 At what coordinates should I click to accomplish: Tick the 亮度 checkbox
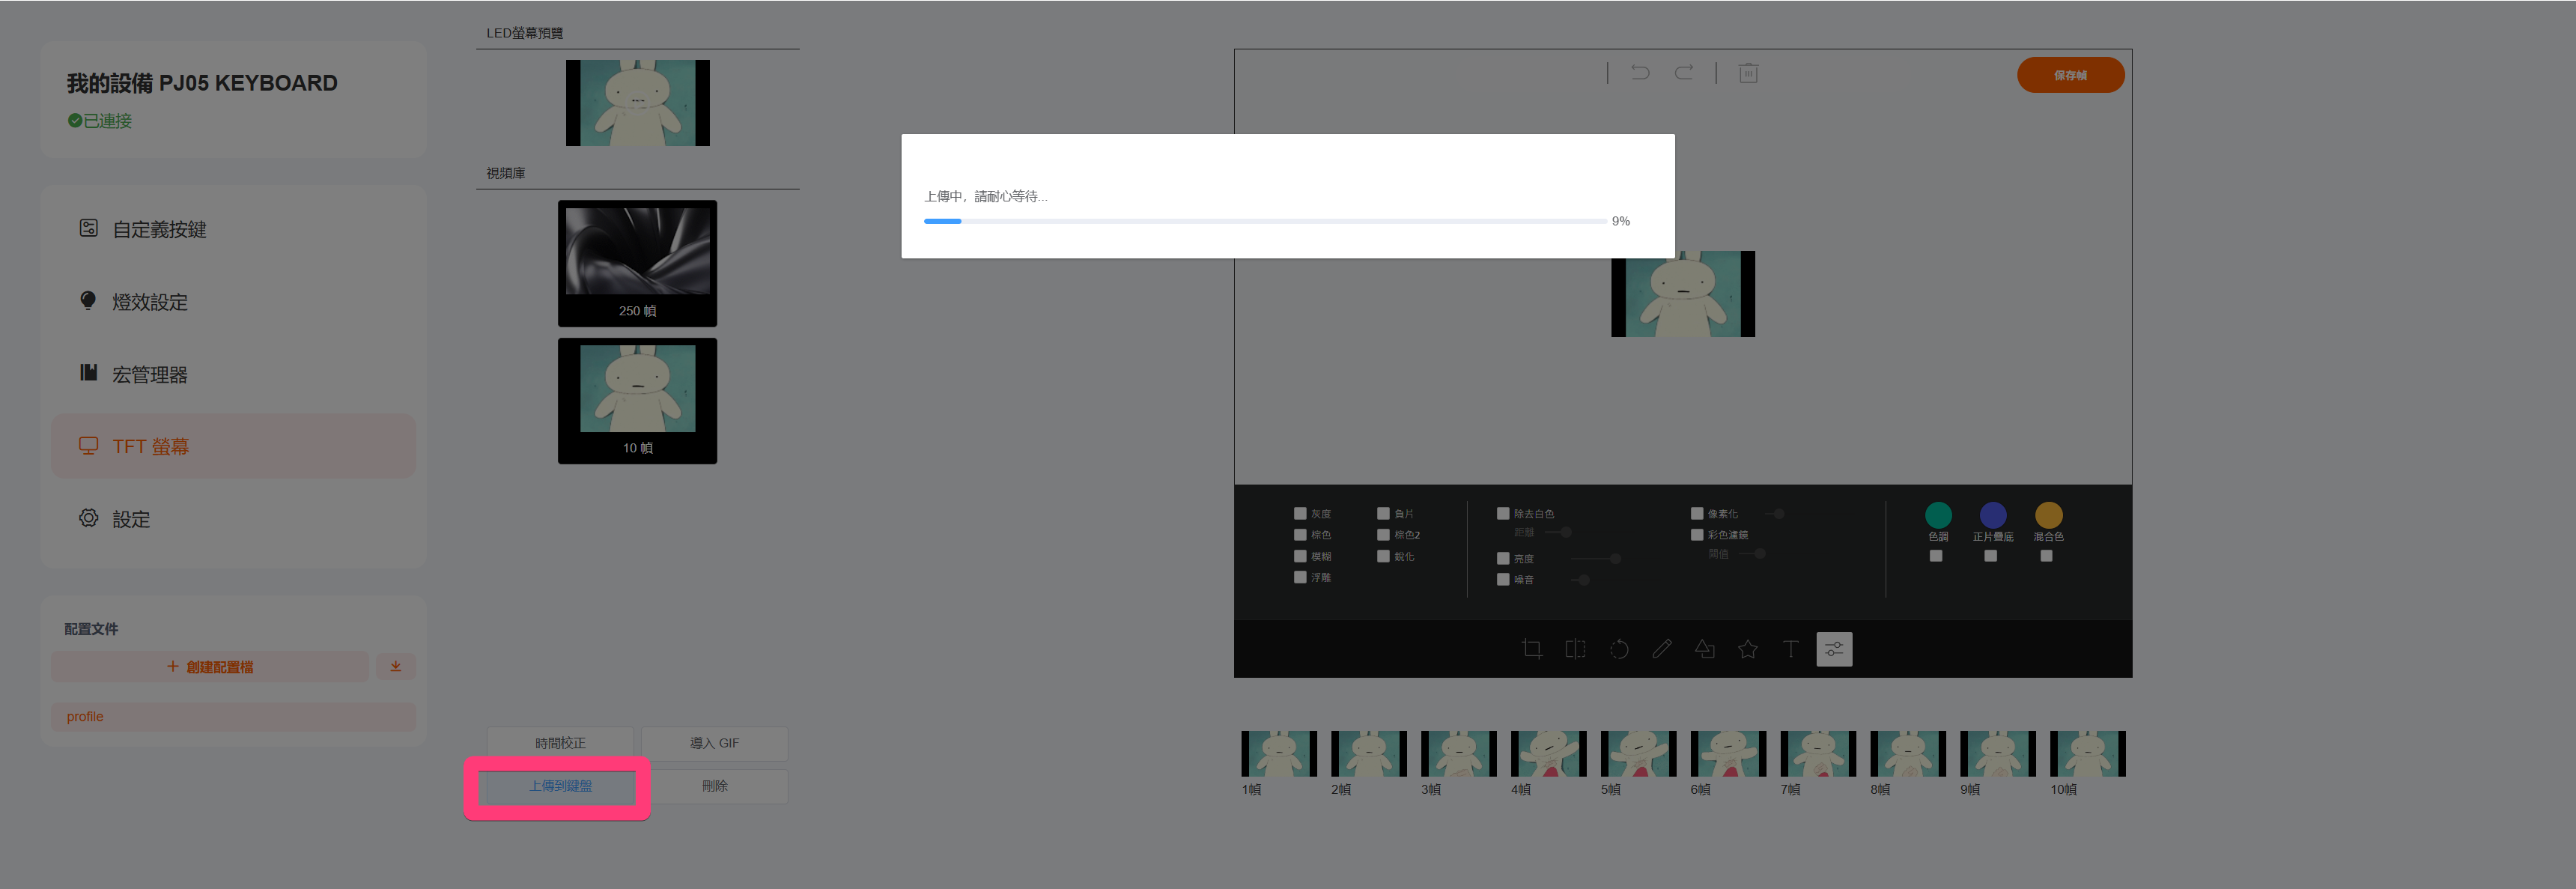pos(1503,558)
